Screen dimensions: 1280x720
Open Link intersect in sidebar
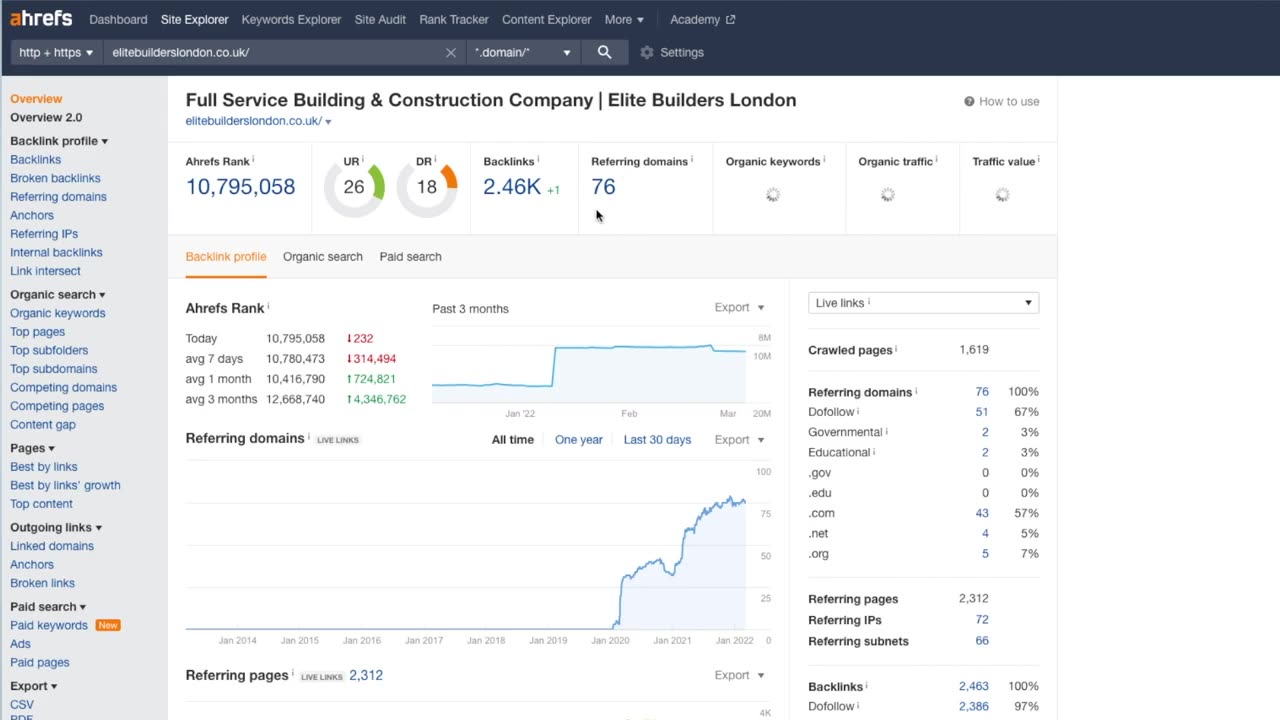click(45, 271)
